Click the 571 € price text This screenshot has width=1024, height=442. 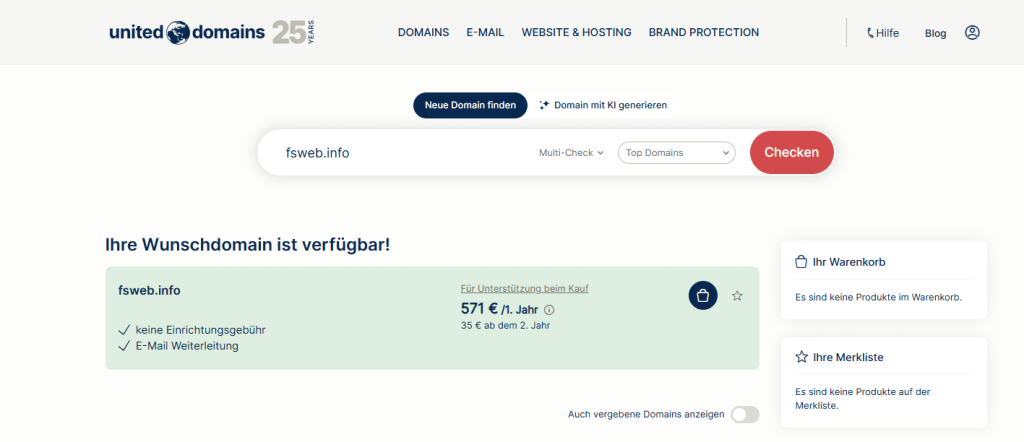(x=479, y=308)
